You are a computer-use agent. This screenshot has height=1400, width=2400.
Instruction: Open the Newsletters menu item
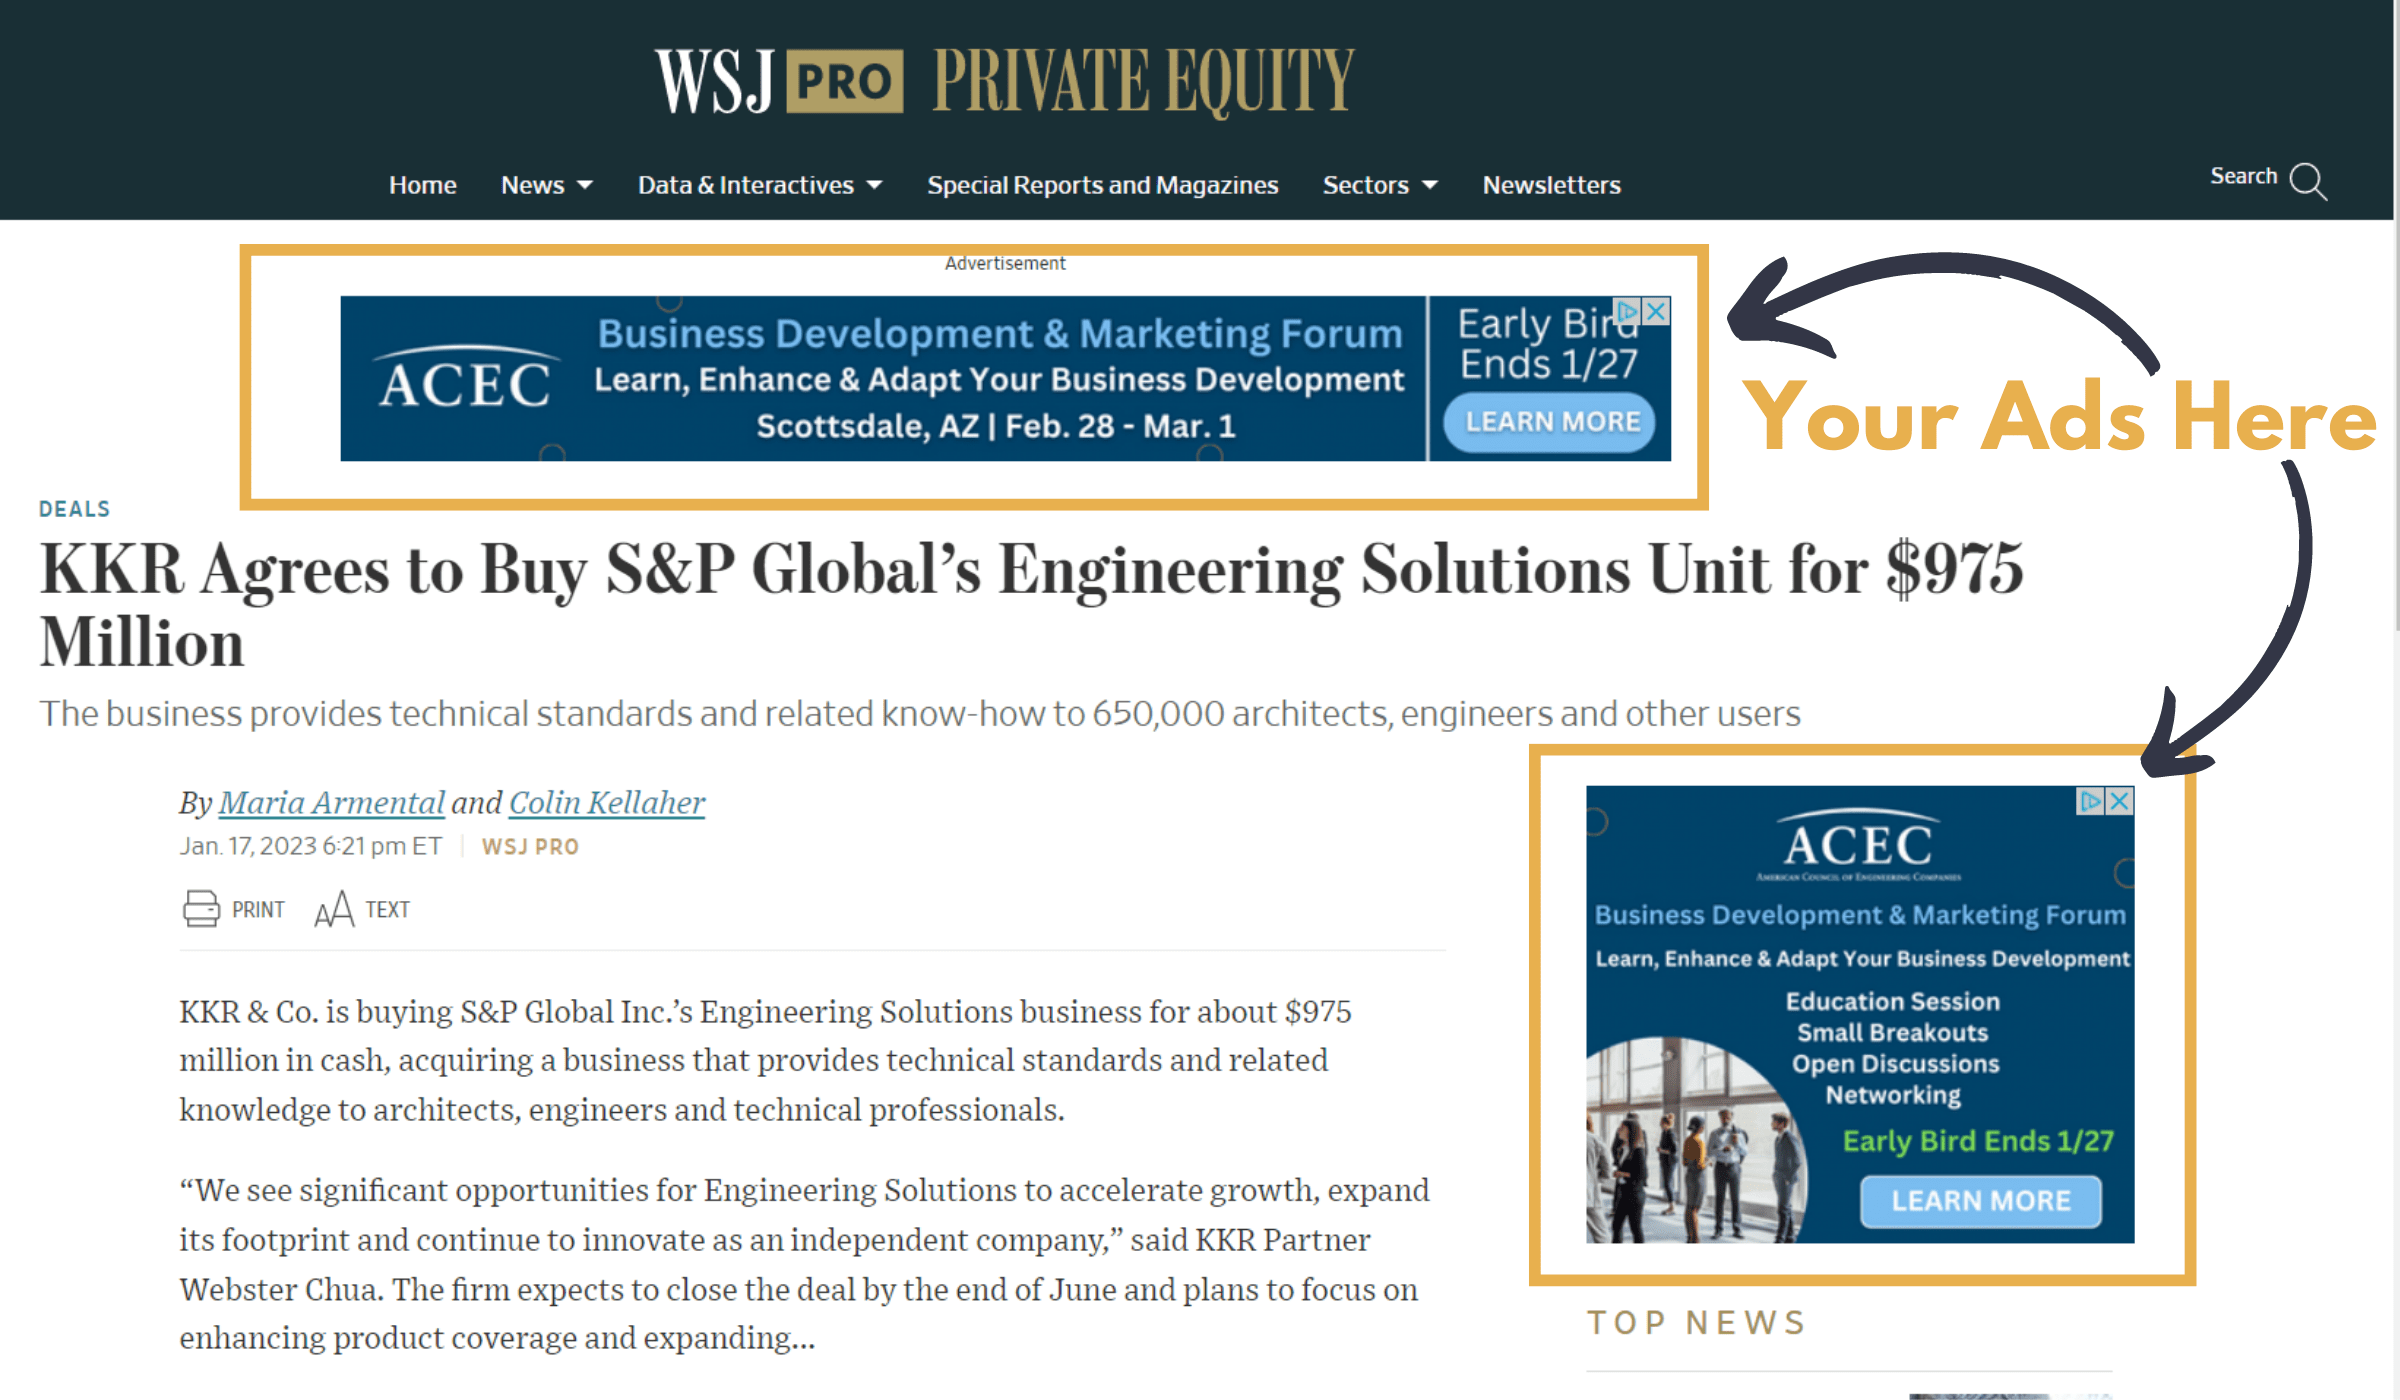[1551, 185]
